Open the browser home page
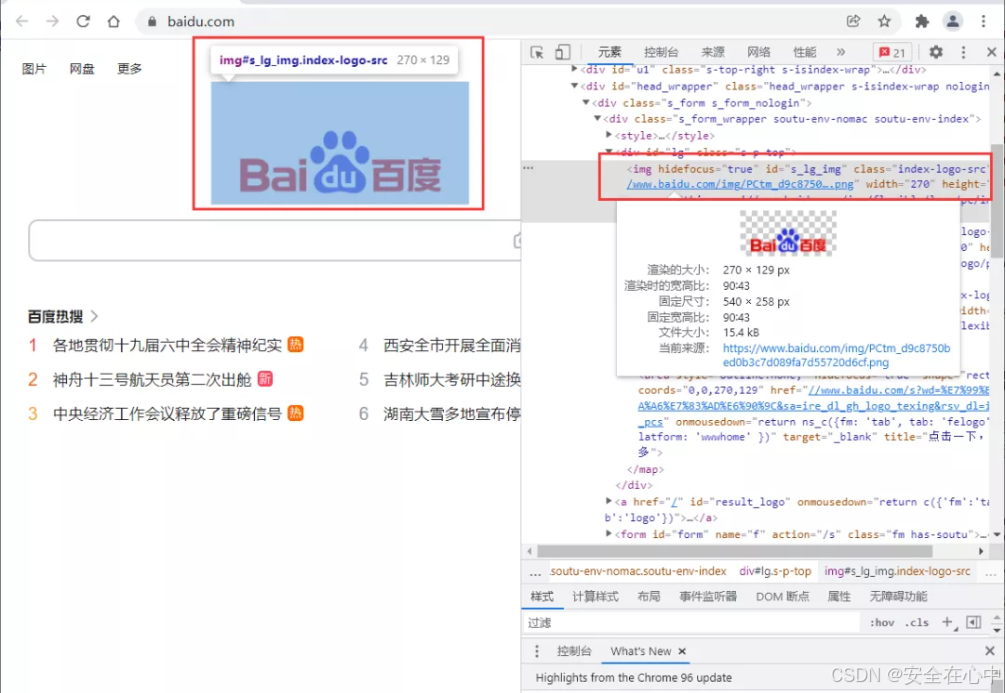 tap(114, 21)
